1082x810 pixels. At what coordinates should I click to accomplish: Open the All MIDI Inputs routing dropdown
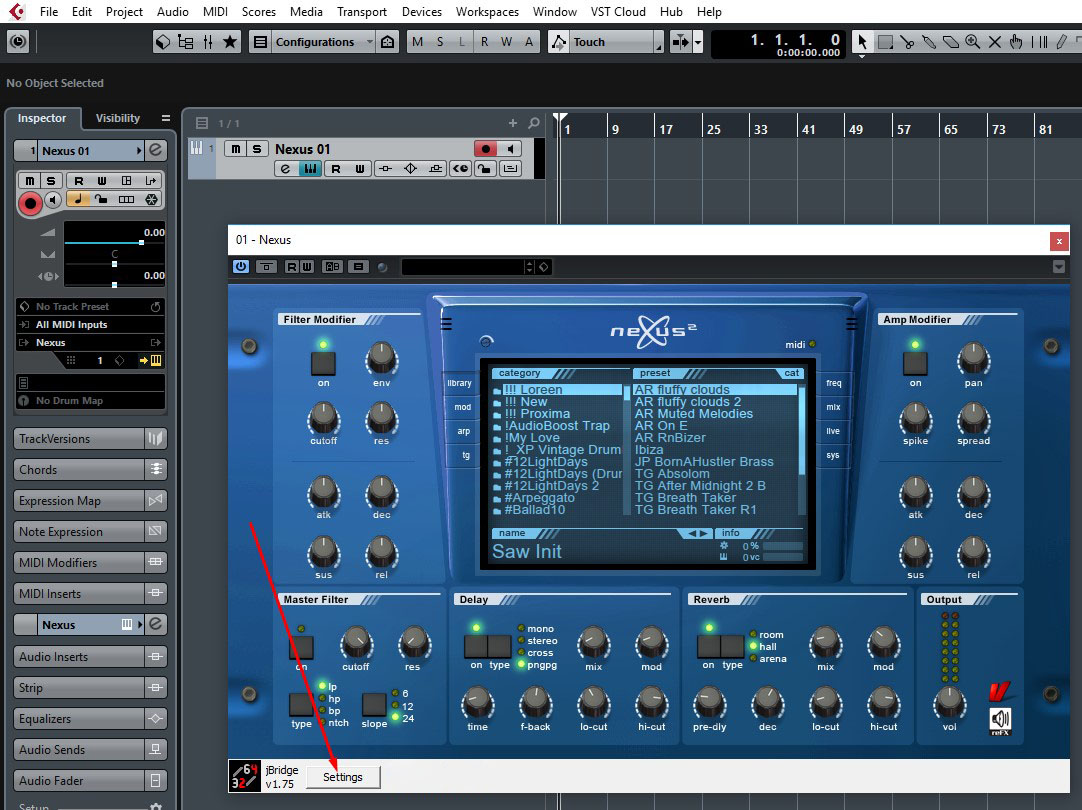[90, 324]
